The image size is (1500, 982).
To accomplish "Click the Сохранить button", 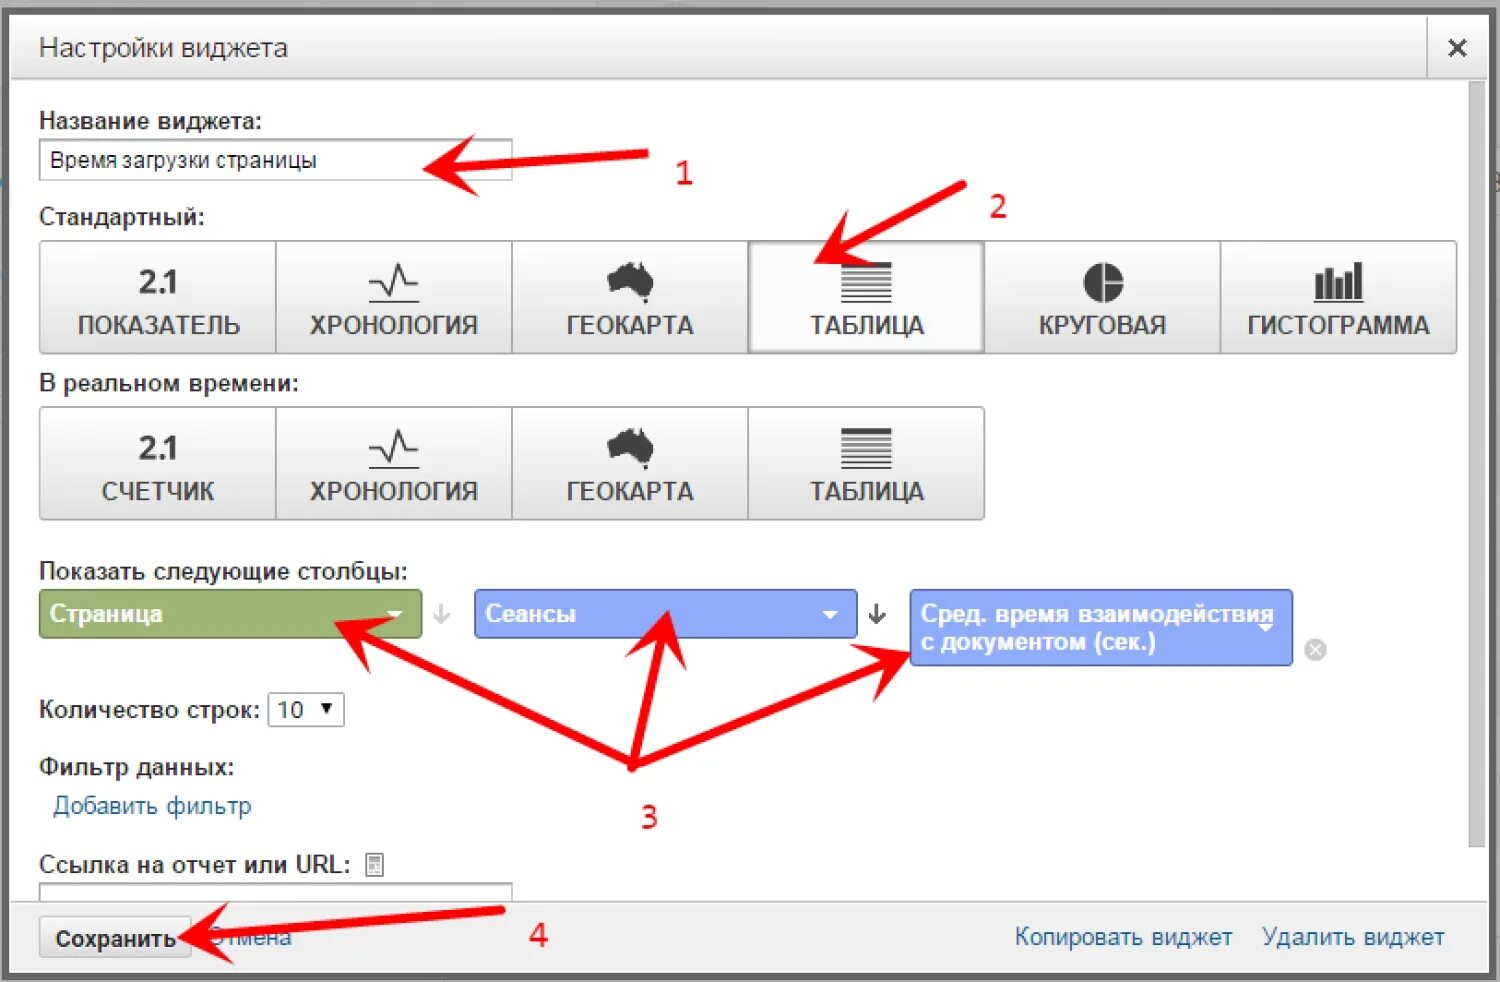I will [x=115, y=938].
